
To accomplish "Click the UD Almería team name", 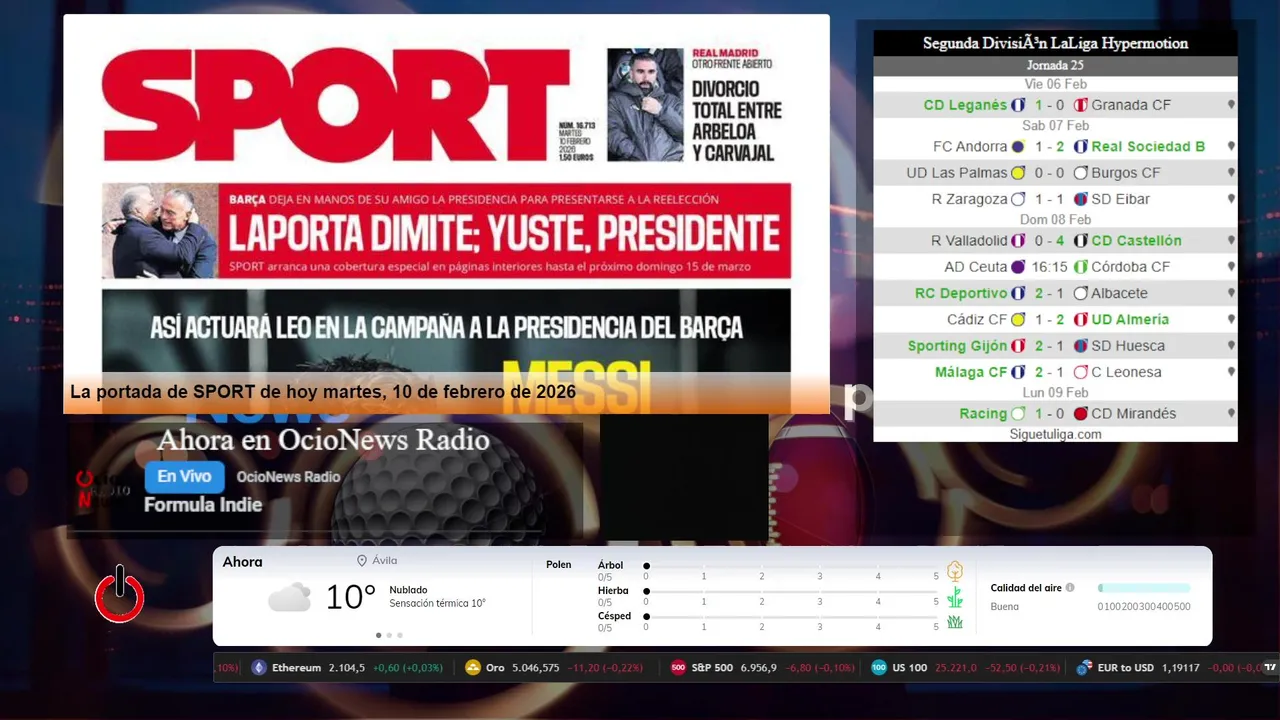I will (x=1130, y=320).
